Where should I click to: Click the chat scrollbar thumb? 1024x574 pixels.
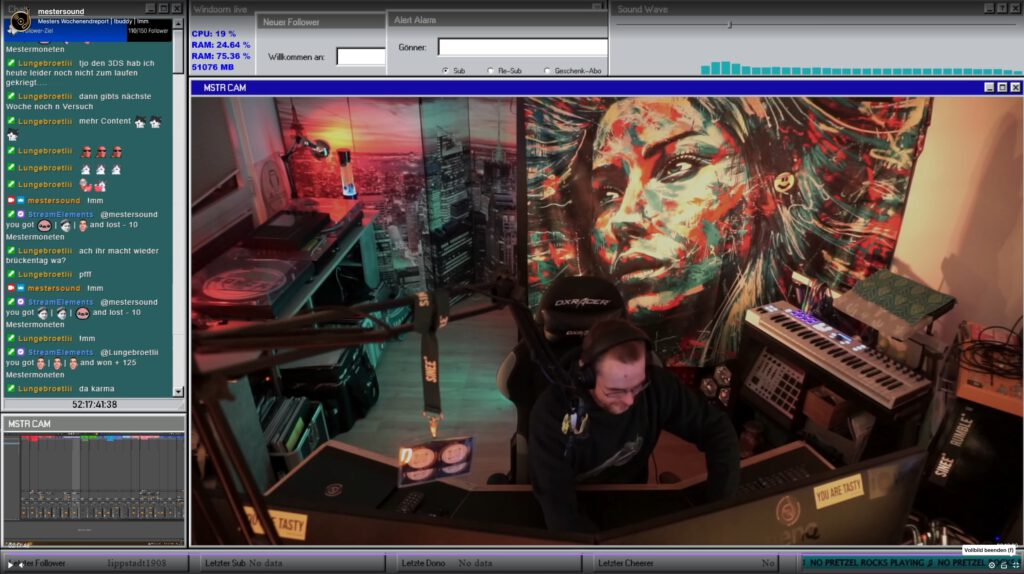pos(178,51)
